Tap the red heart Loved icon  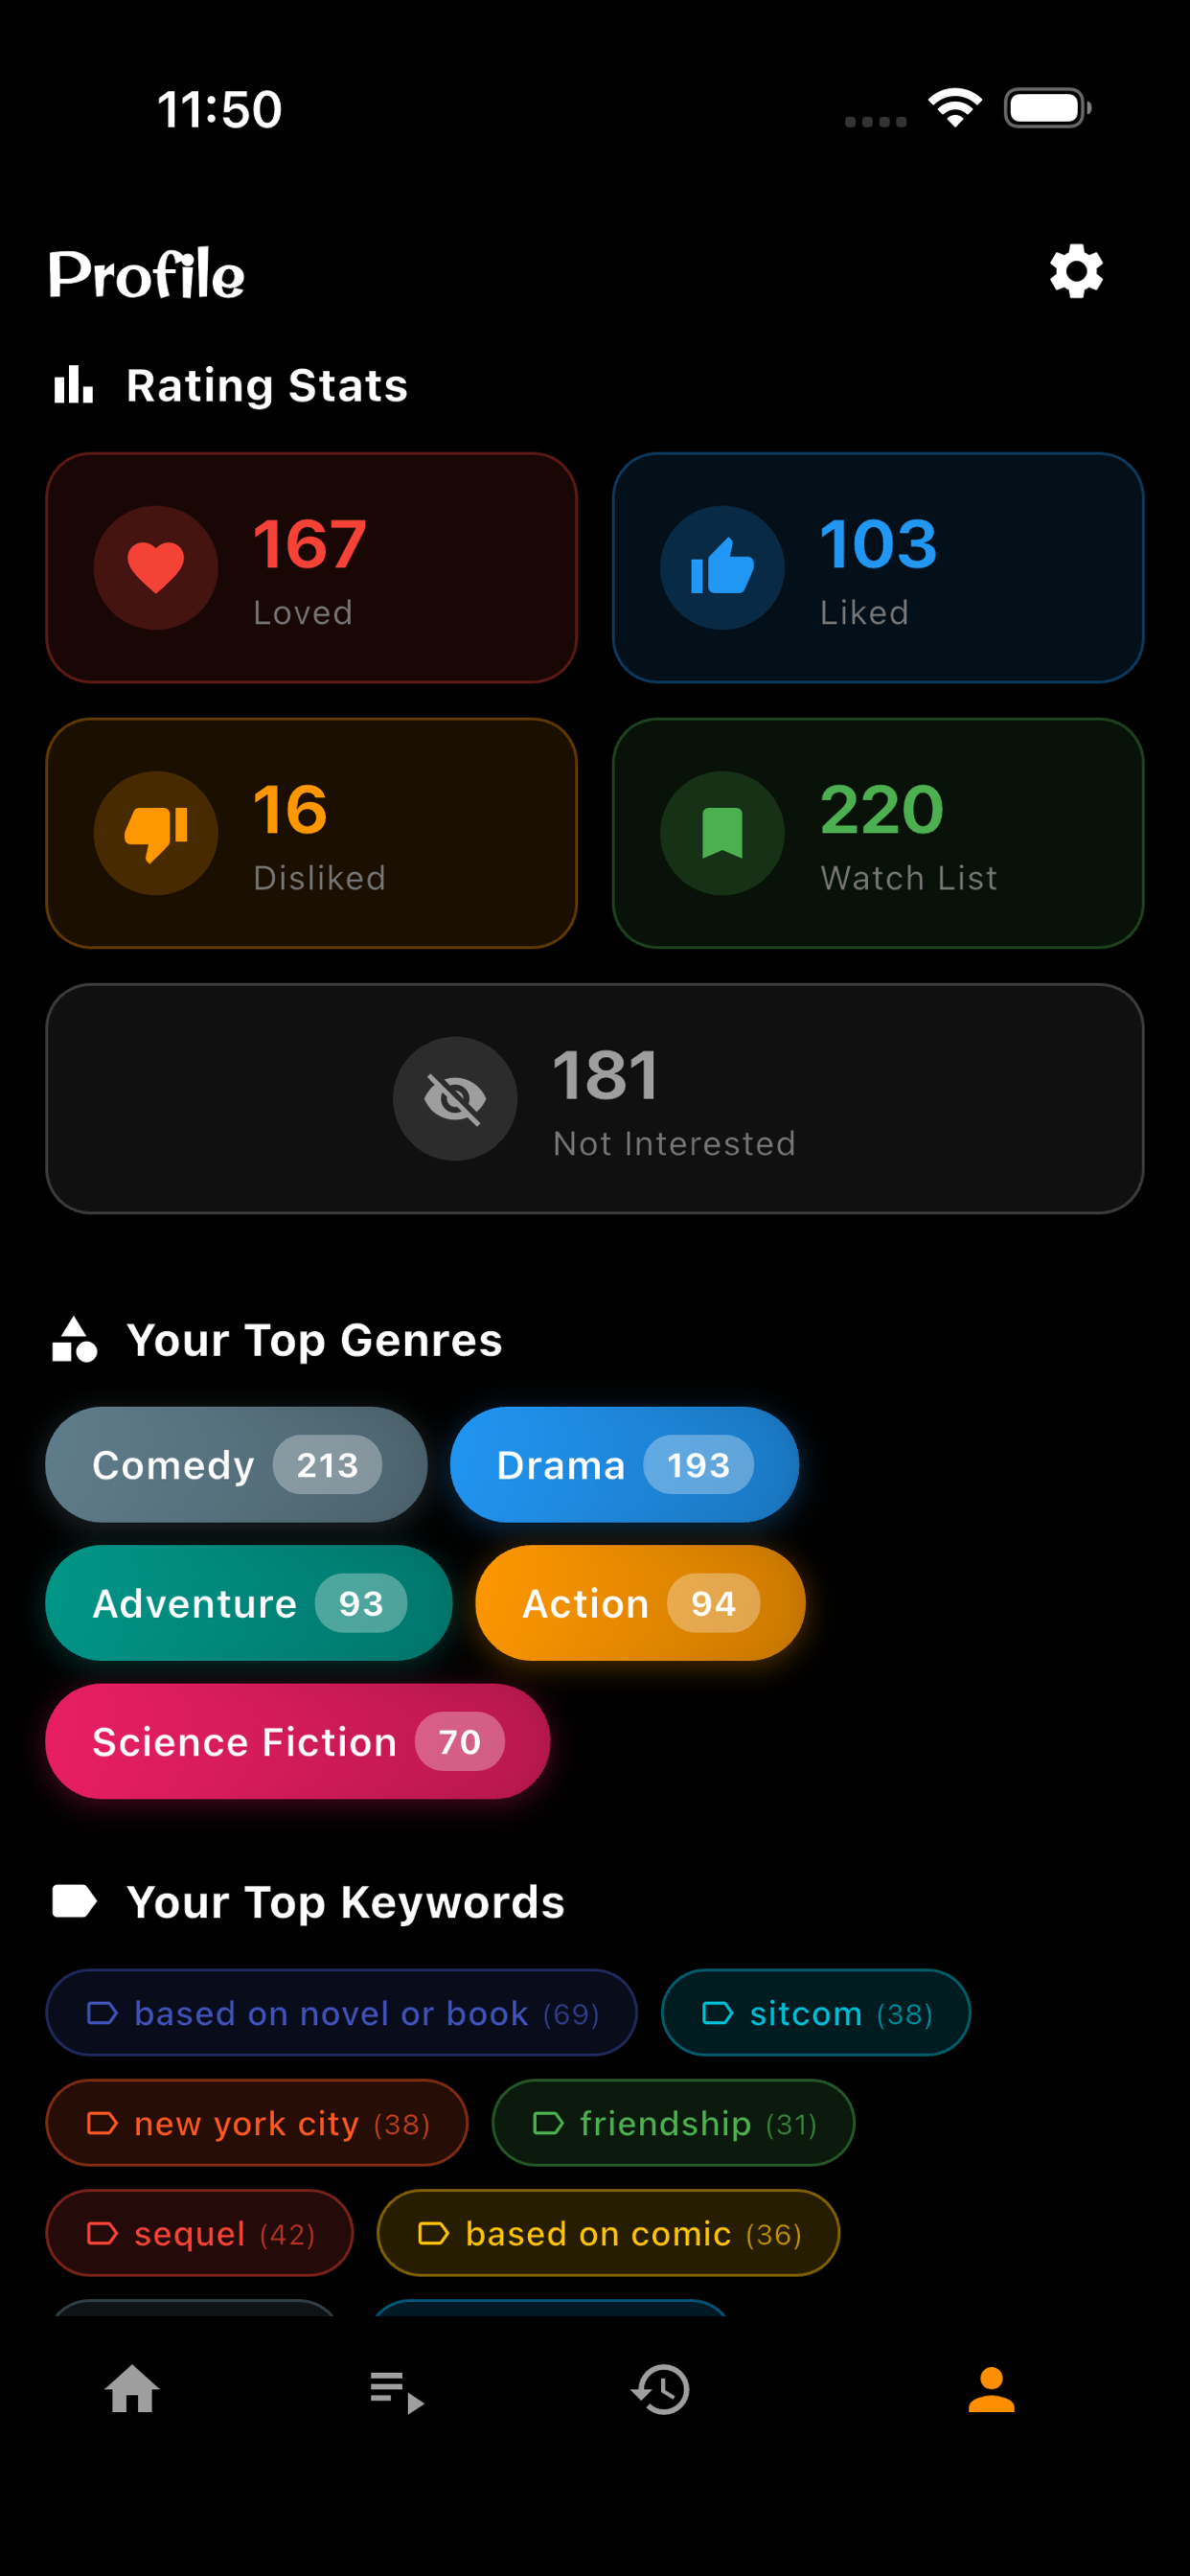click(156, 568)
